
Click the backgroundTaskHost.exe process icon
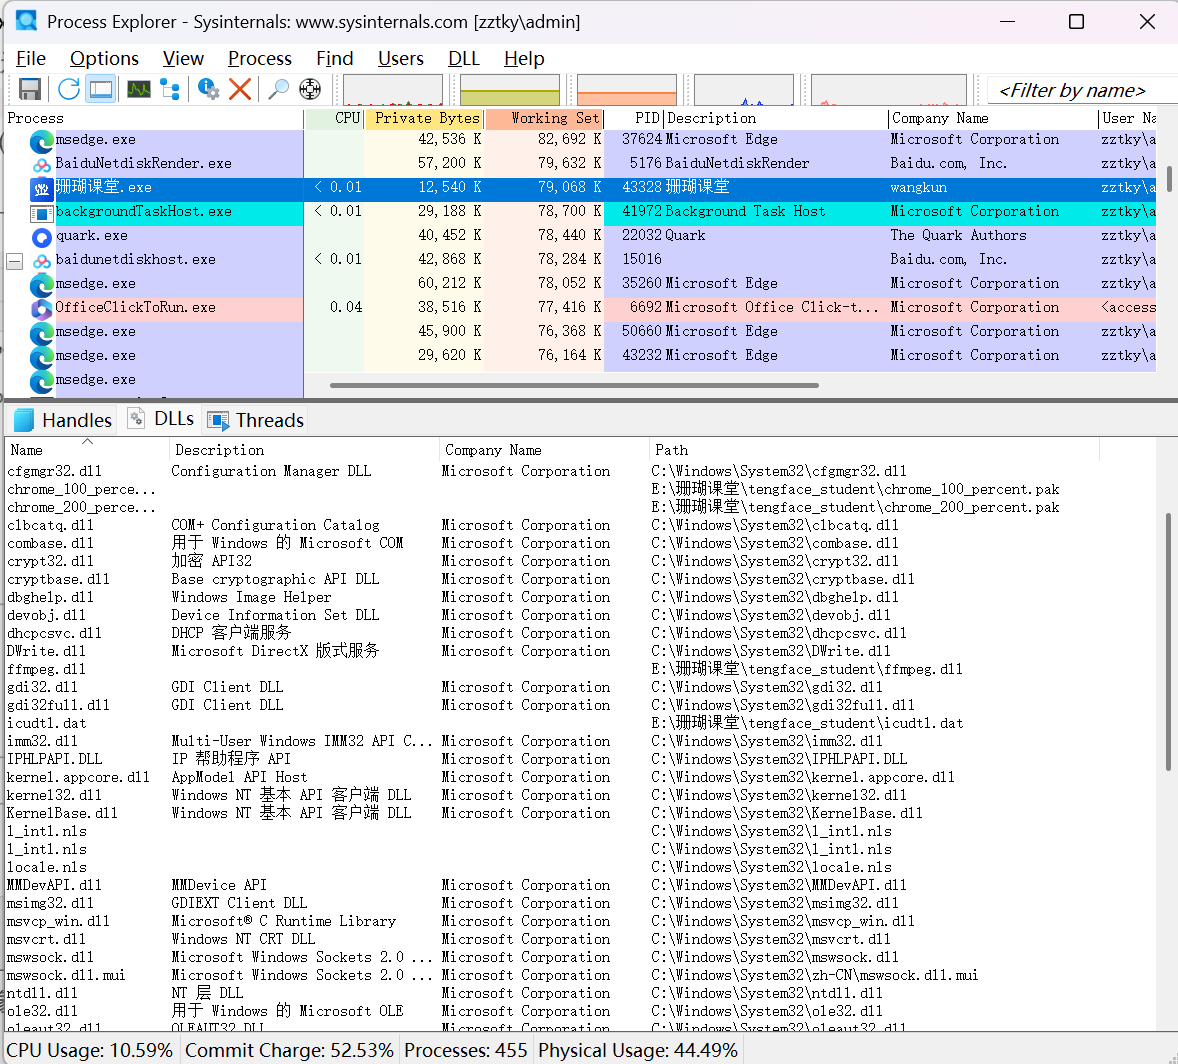pos(42,213)
